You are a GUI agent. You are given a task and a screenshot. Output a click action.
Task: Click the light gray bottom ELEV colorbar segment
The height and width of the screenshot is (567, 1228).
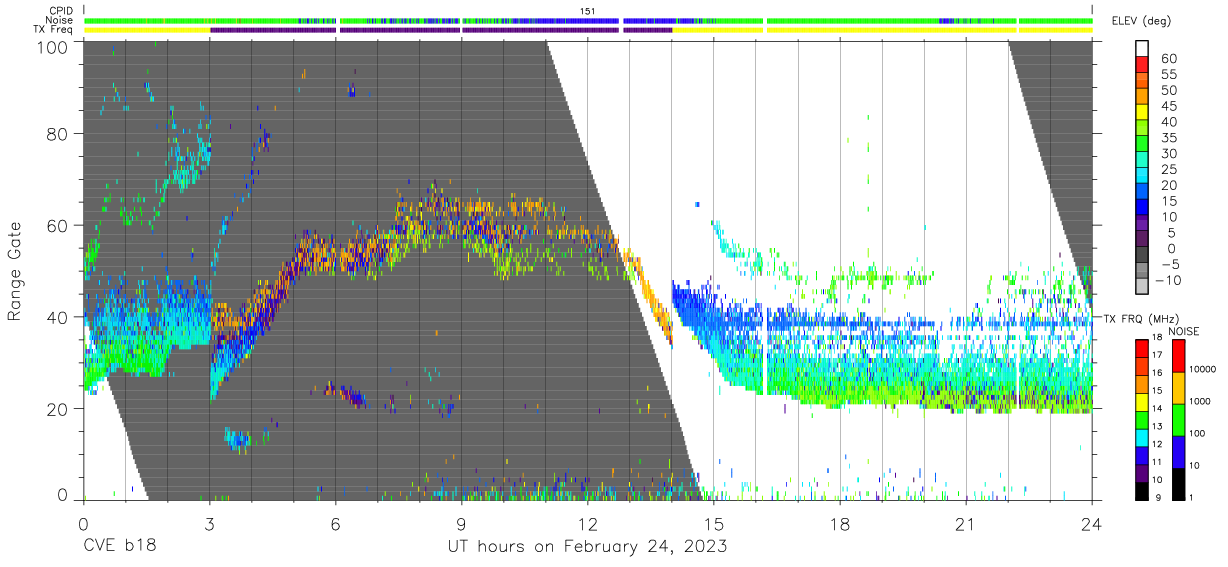point(1143,287)
